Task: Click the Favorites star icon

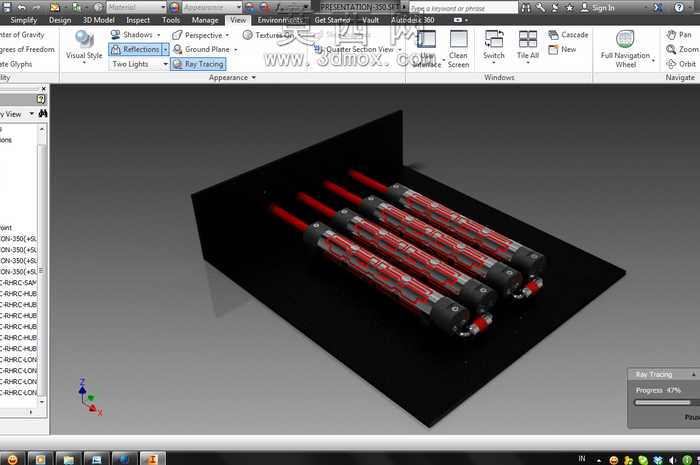Action: tap(570, 8)
